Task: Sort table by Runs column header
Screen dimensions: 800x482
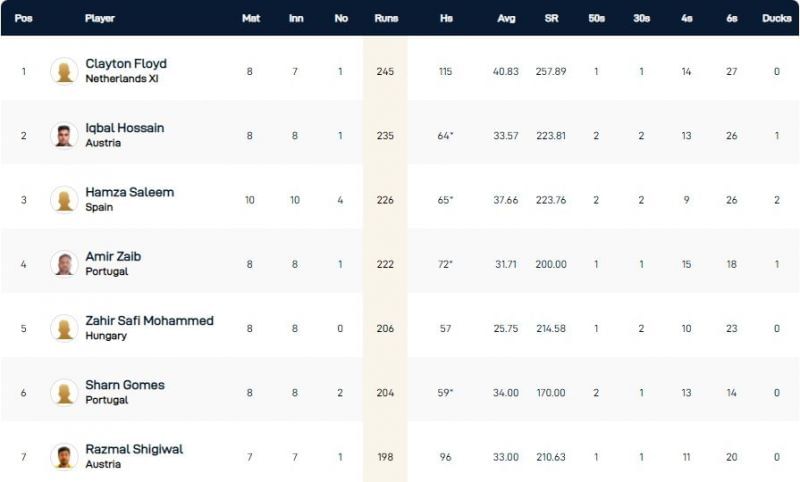Action: tap(385, 18)
